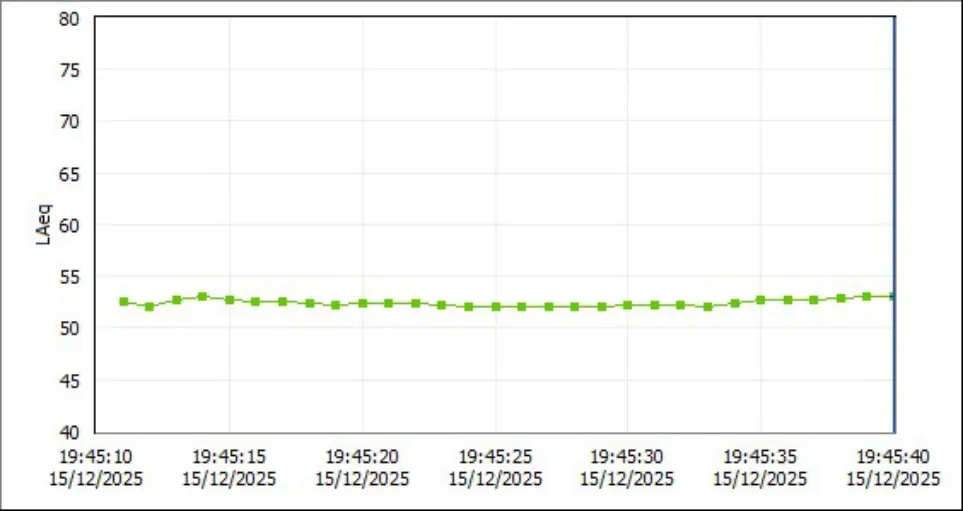Click the LAeq y-axis title
The width and height of the screenshot is (963, 511).
44,225
